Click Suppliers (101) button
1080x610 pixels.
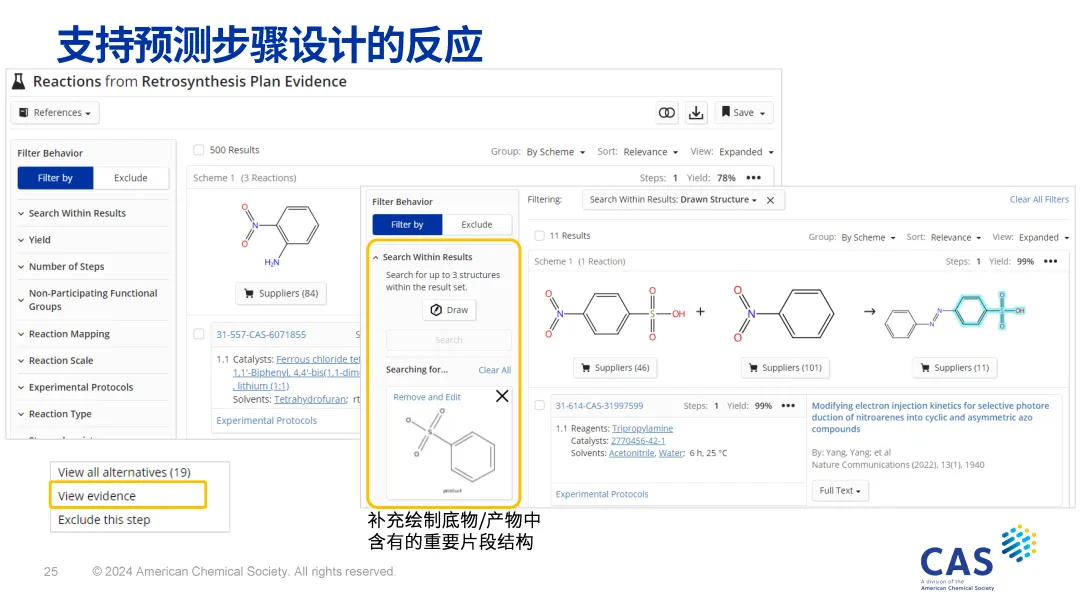pos(785,368)
